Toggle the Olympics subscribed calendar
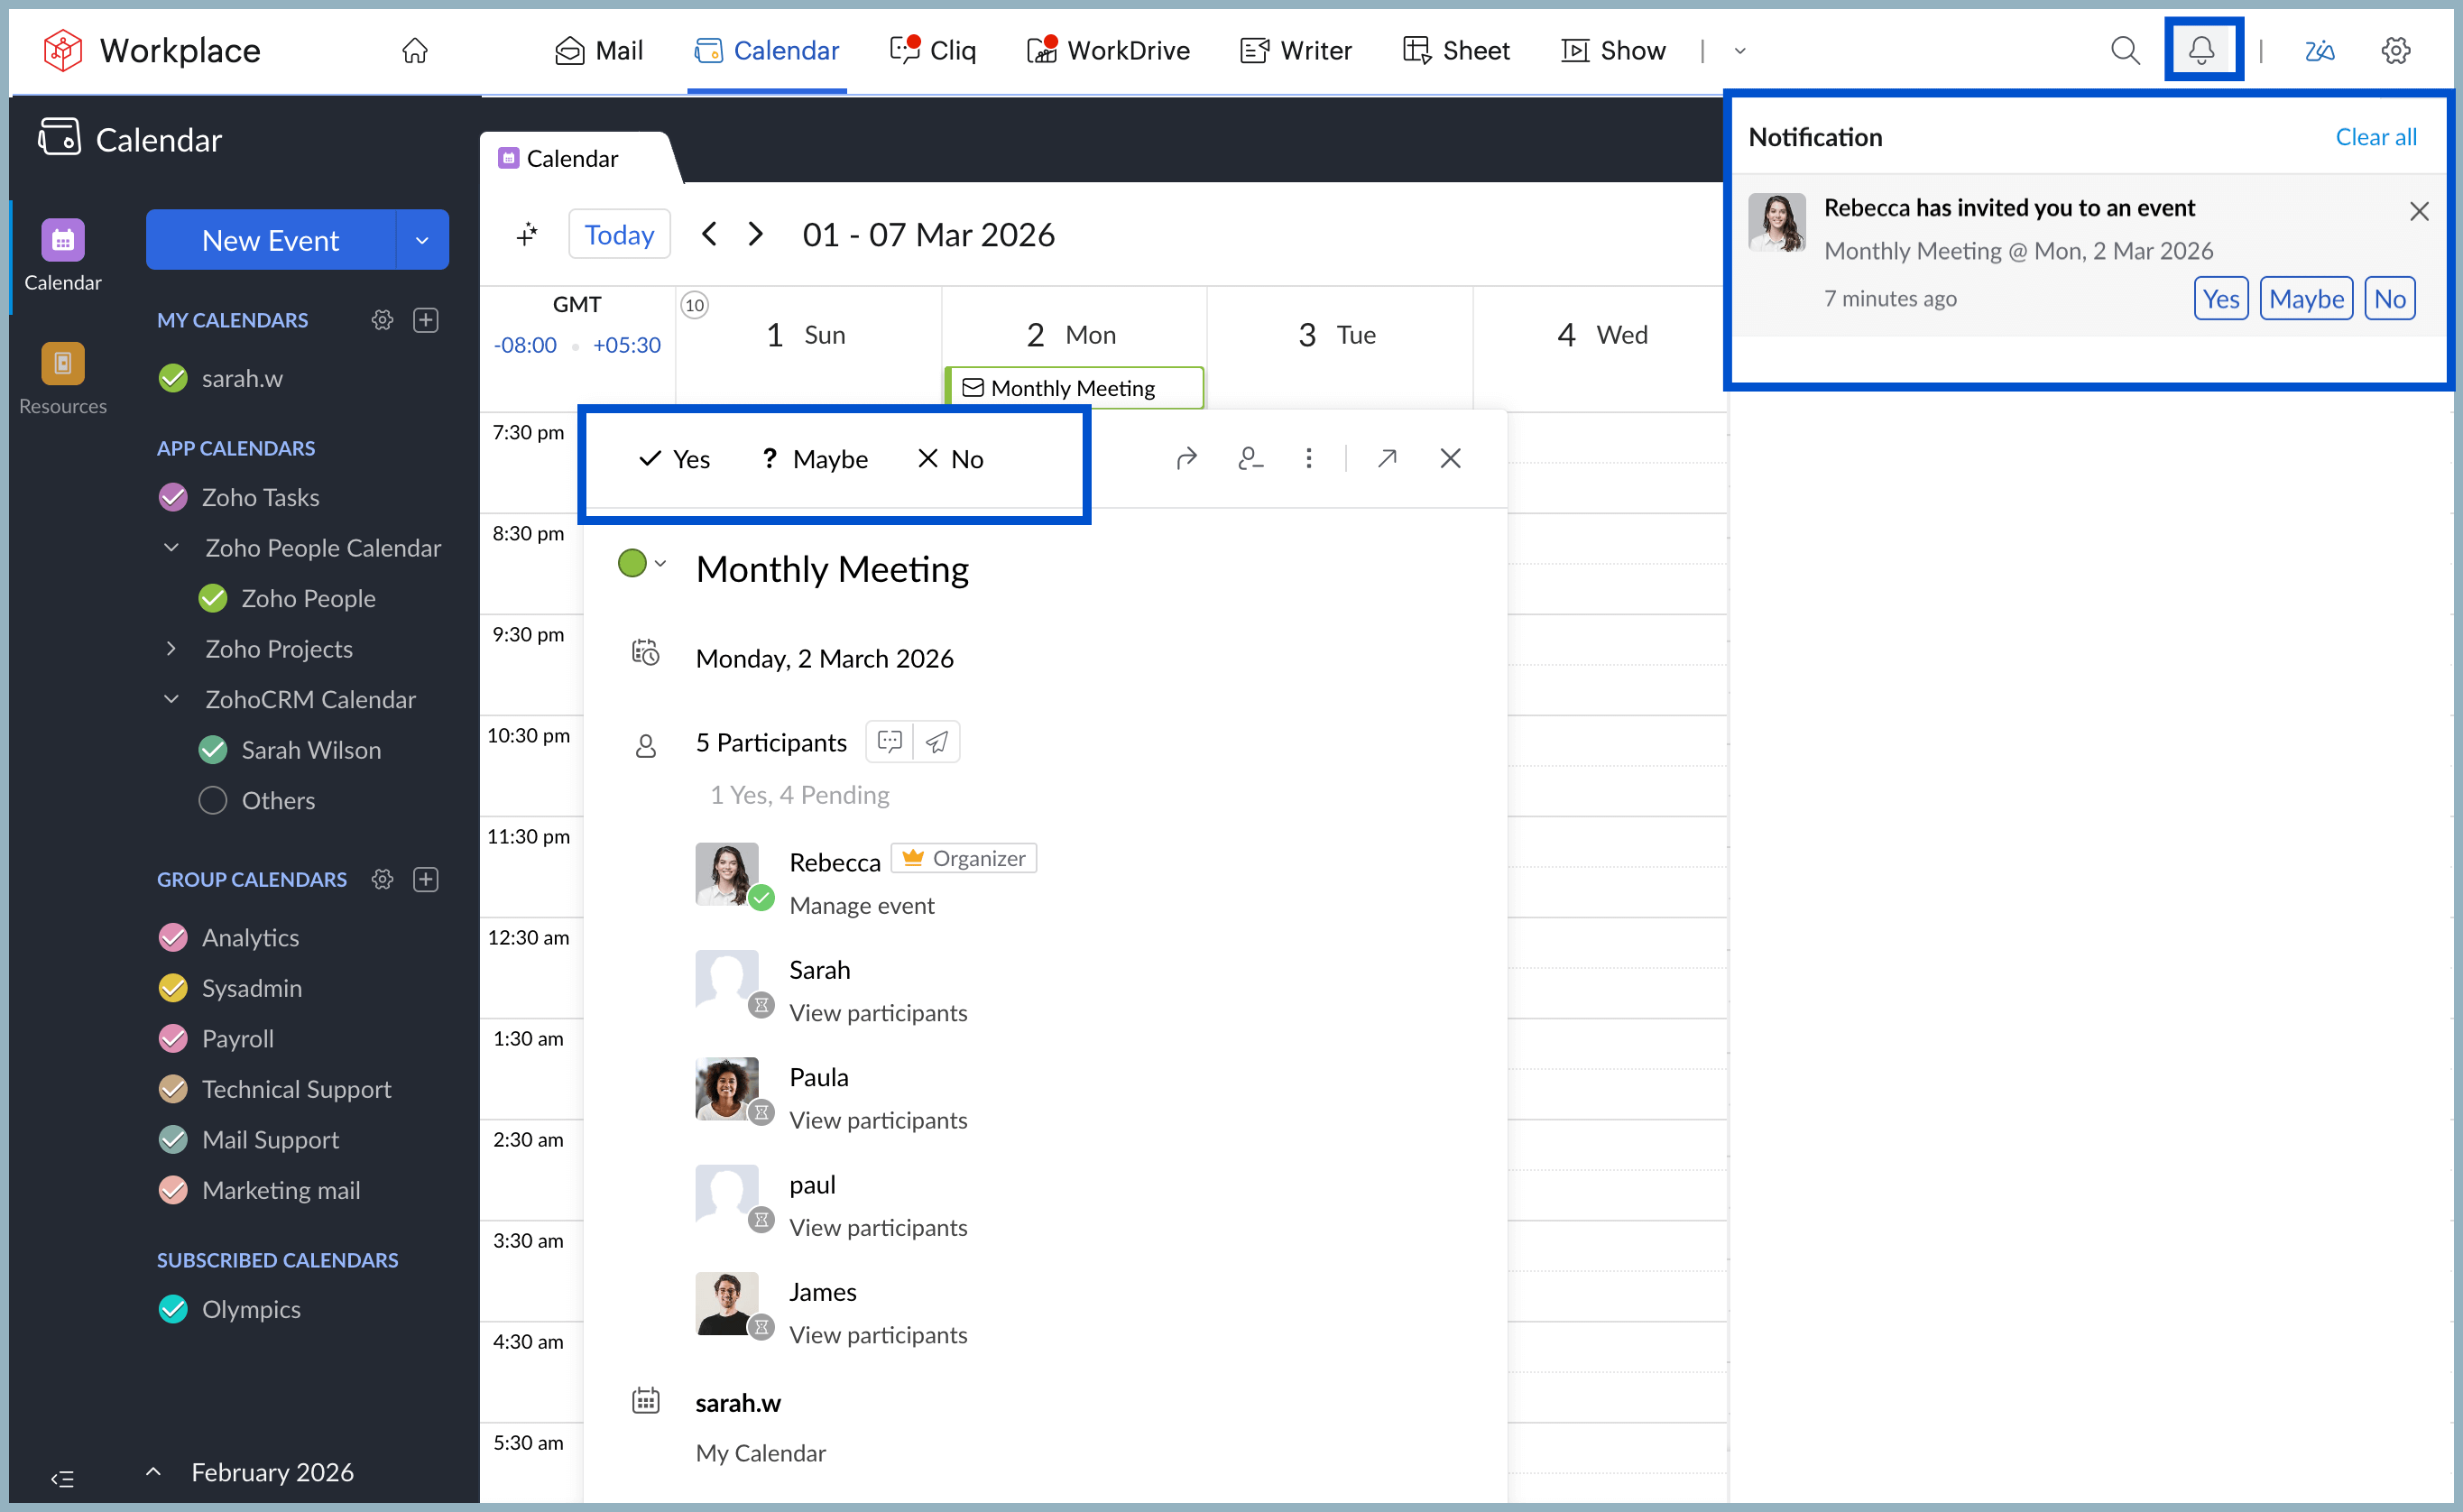 (173, 1309)
